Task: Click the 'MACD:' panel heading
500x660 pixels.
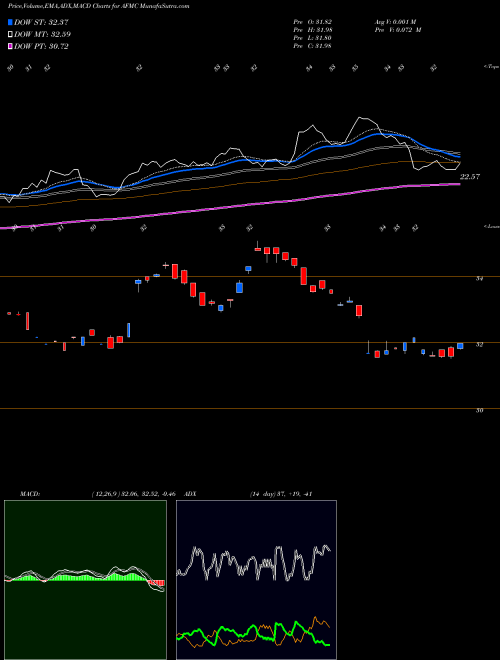Action: [30, 494]
